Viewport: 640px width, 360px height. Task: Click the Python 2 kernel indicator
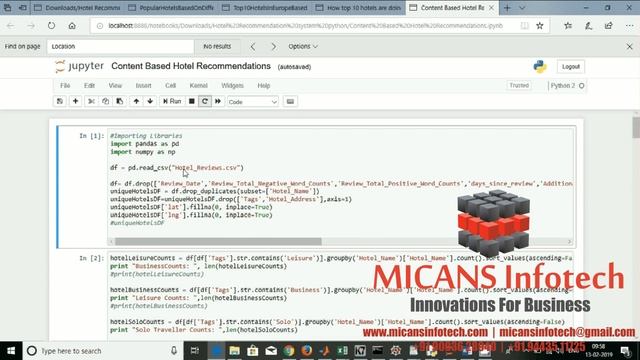pyautogui.click(x=567, y=86)
